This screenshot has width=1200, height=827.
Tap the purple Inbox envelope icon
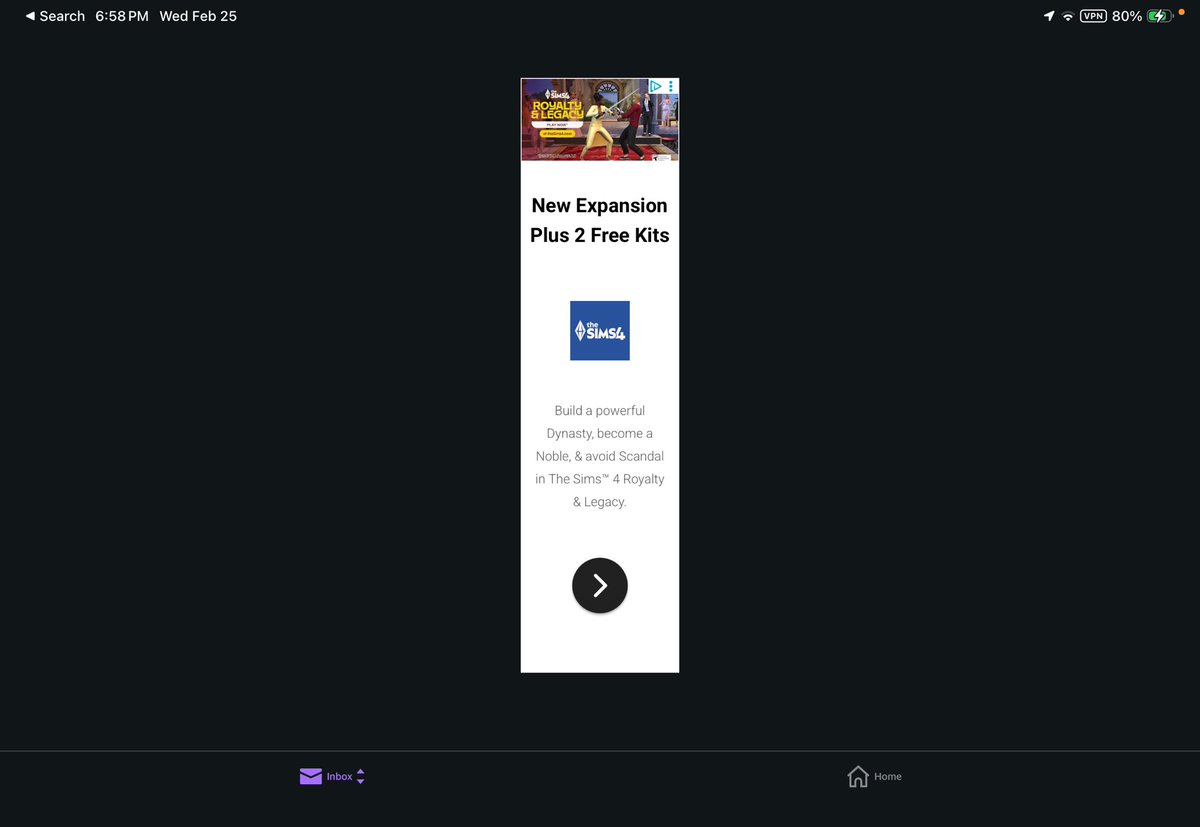[x=311, y=776]
